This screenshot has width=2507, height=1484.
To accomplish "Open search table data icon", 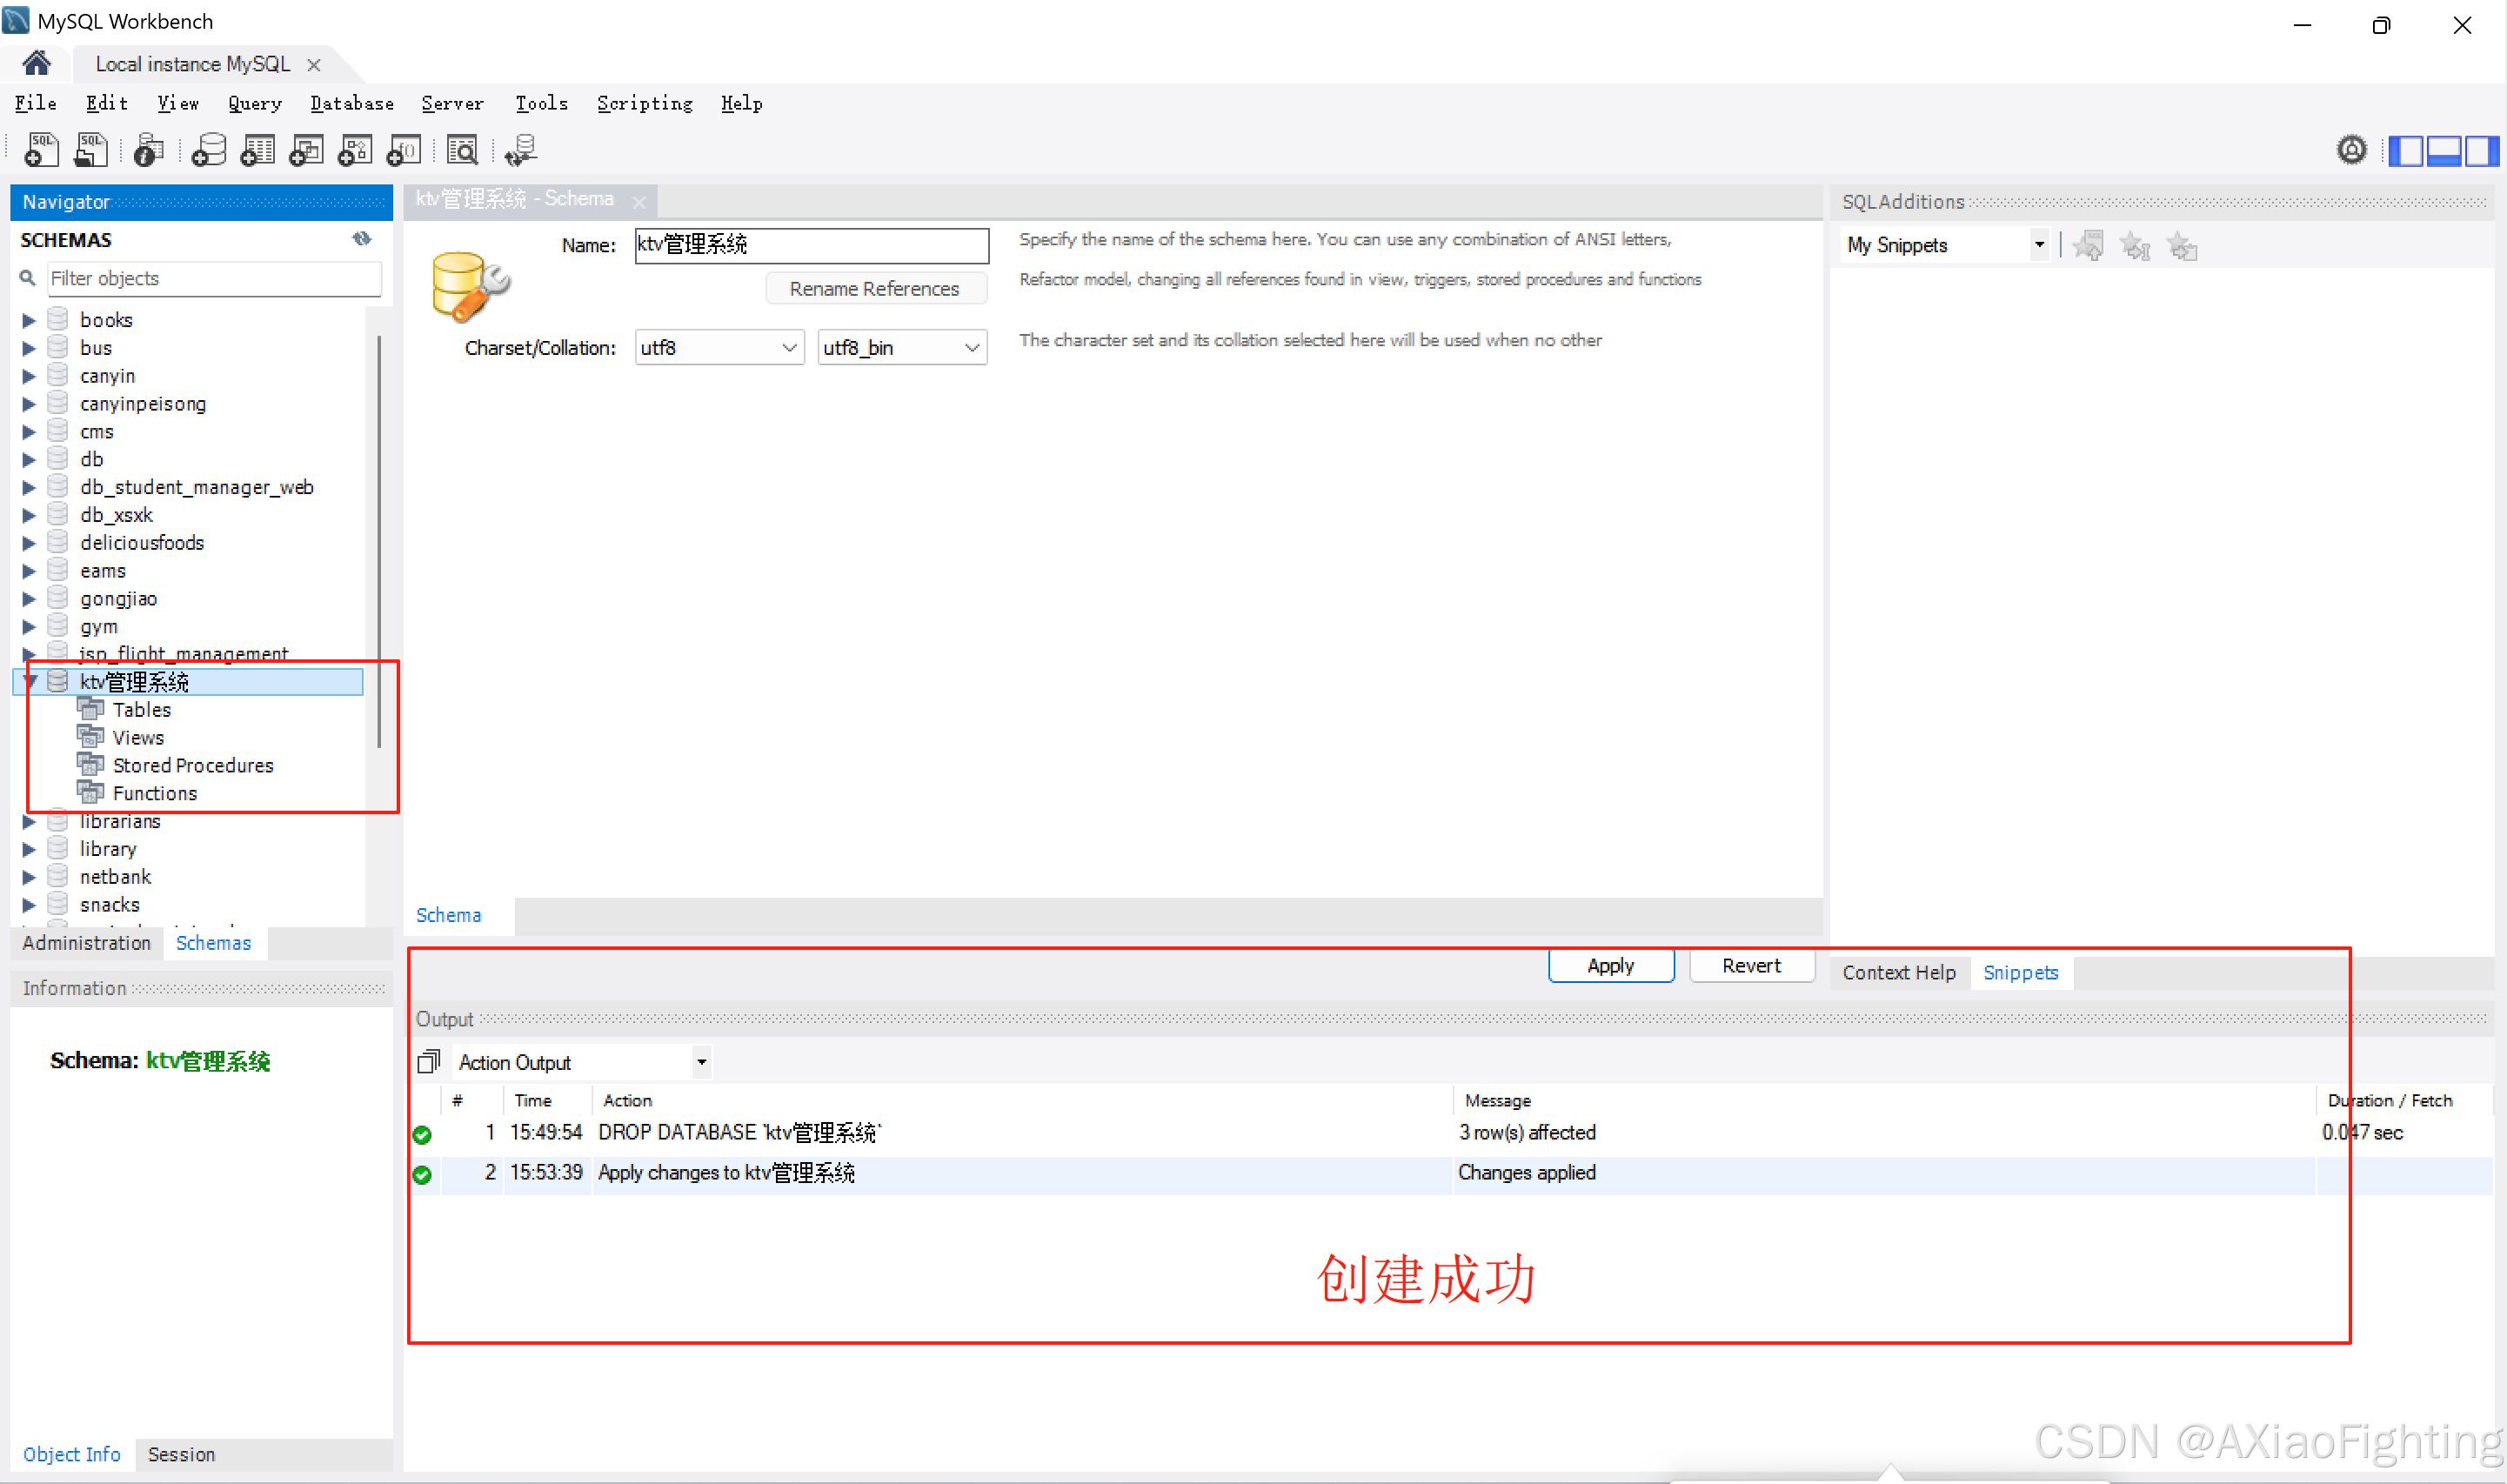I will click(462, 150).
